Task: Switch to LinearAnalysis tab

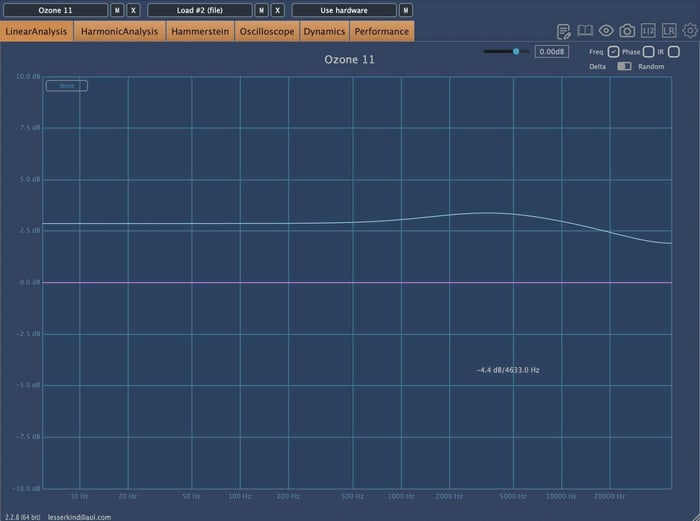Action: click(36, 31)
